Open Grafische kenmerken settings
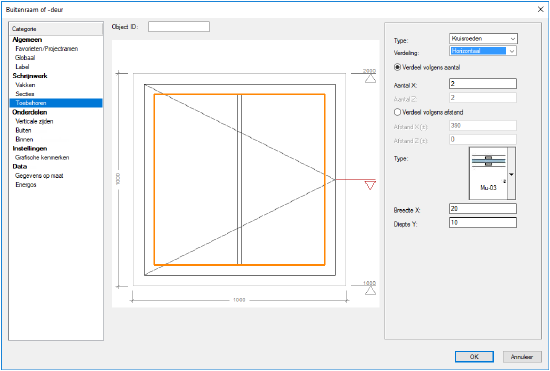The image size is (550, 371). click(42, 157)
